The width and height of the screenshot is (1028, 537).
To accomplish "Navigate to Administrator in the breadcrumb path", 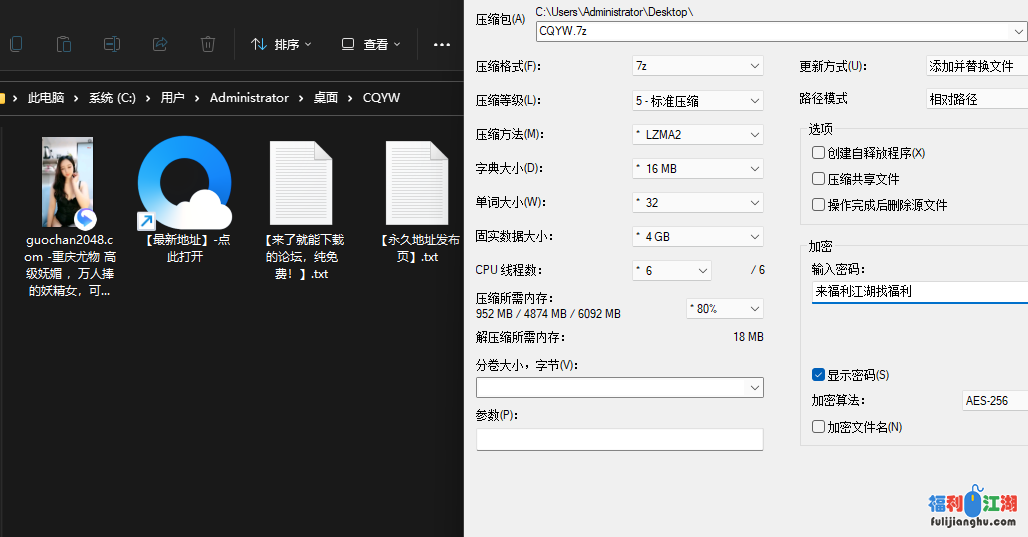I will click(249, 98).
